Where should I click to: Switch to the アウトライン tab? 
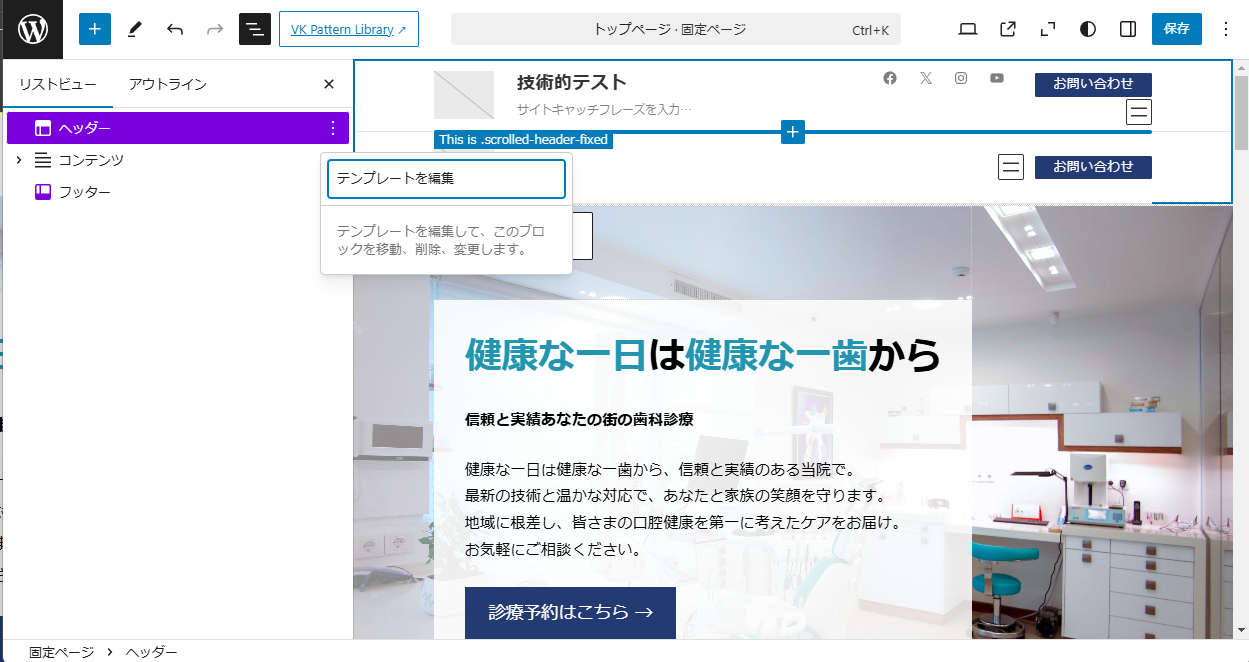click(167, 84)
